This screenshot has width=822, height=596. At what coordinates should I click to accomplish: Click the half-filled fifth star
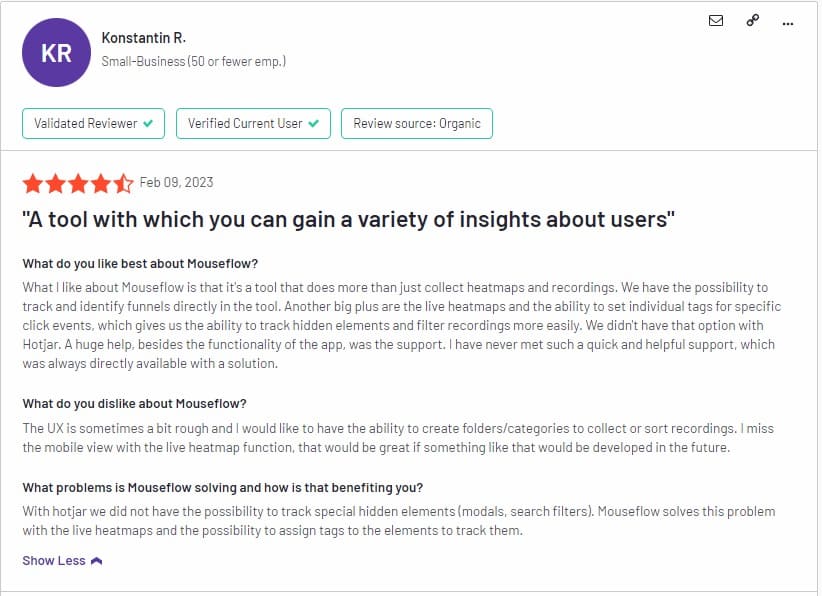click(124, 183)
